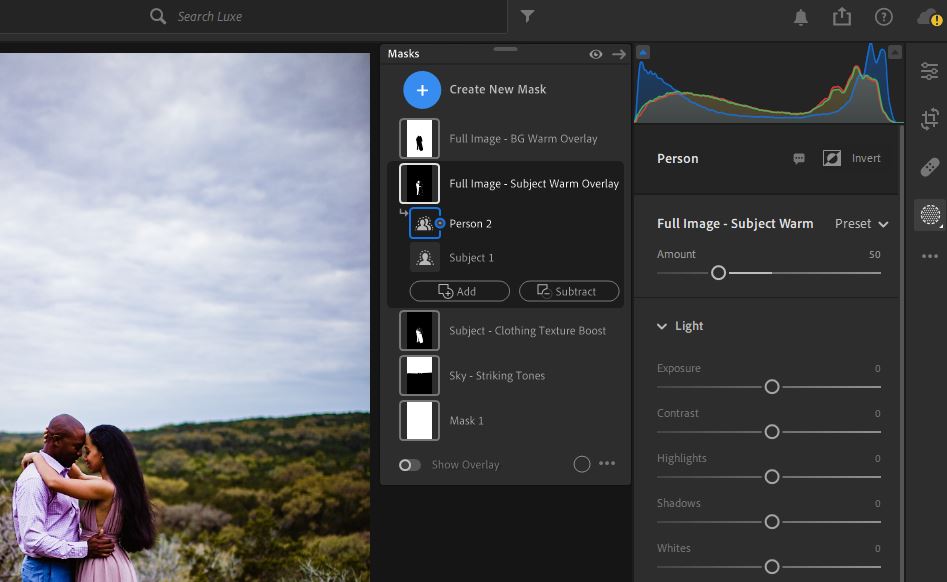Viewport: 947px width, 582px height.
Task: Click the filter funnel icon
Action: click(x=527, y=16)
